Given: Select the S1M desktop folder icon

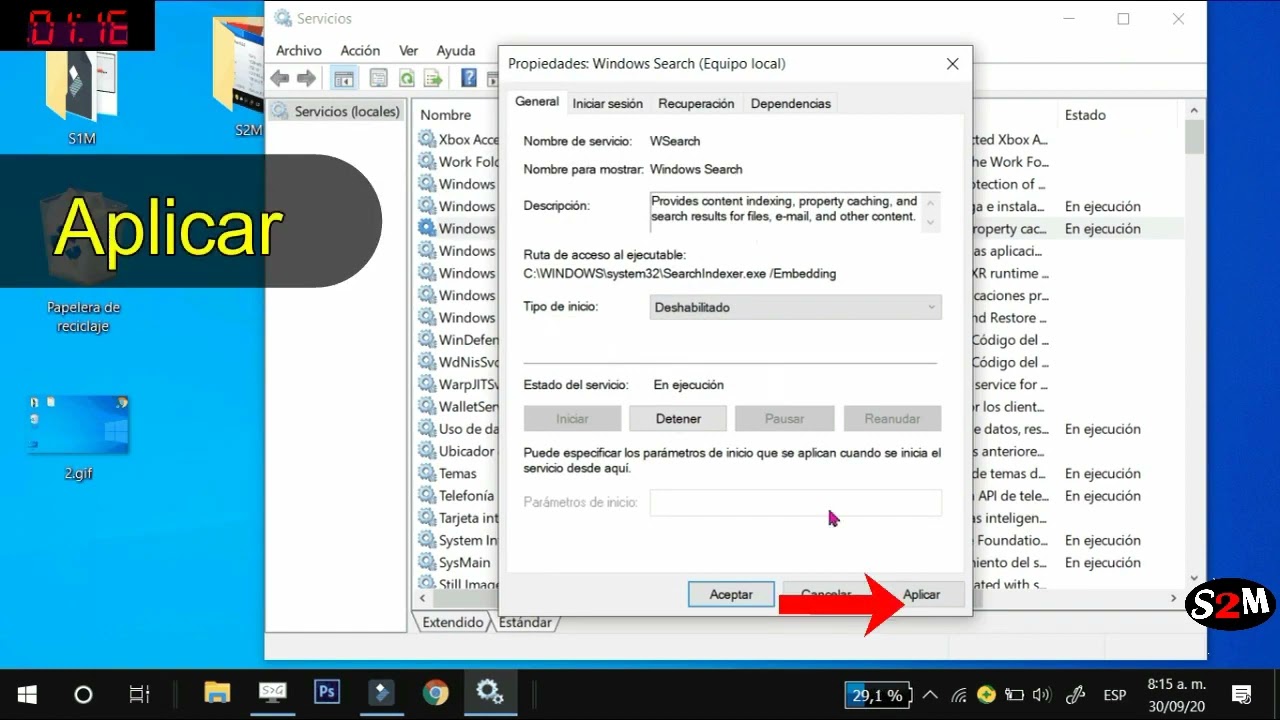Looking at the screenshot, I should [x=82, y=90].
